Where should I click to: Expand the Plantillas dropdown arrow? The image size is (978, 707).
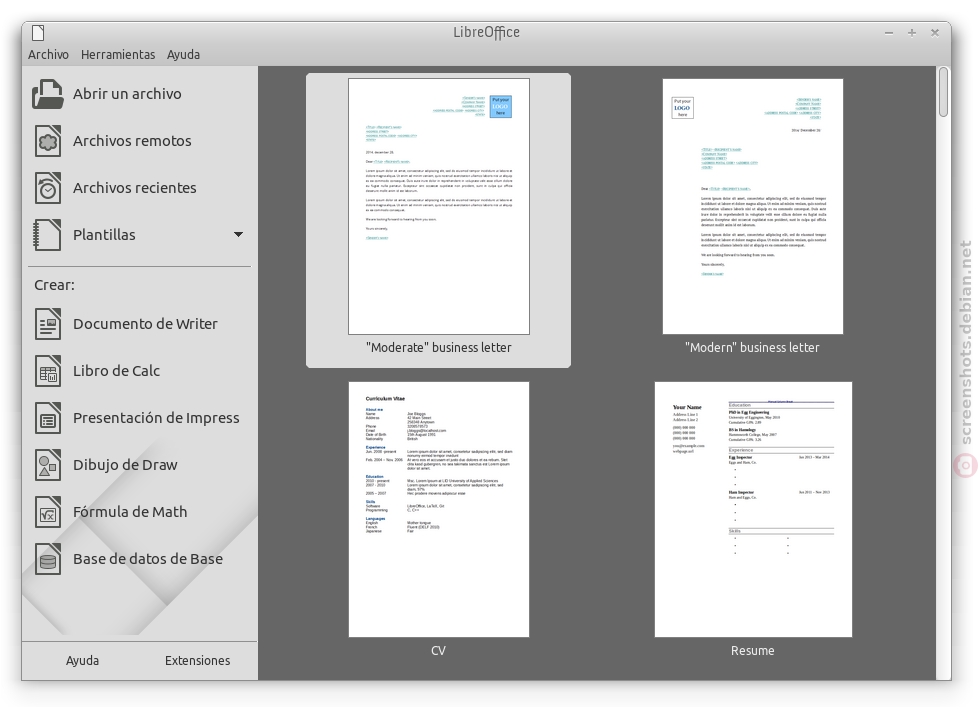[238, 234]
